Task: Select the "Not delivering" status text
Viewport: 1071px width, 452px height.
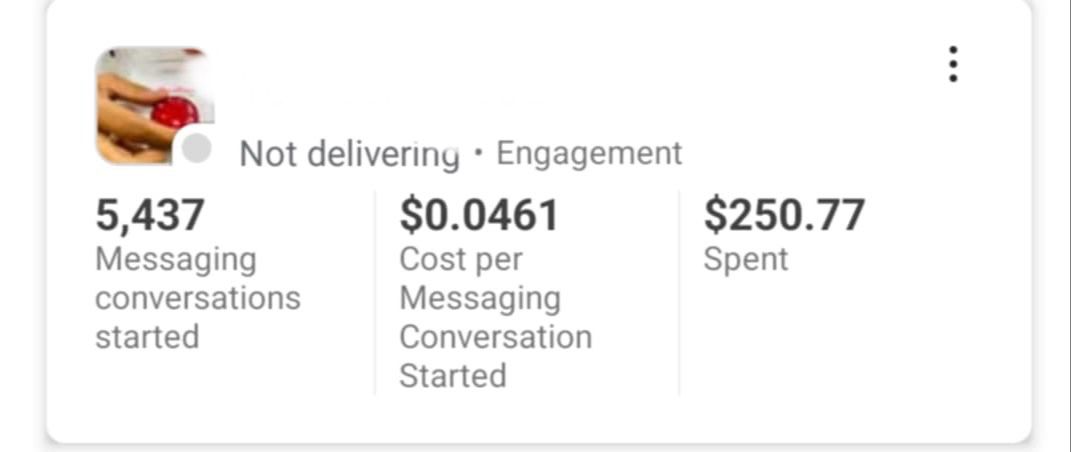Action: point(349,154)
